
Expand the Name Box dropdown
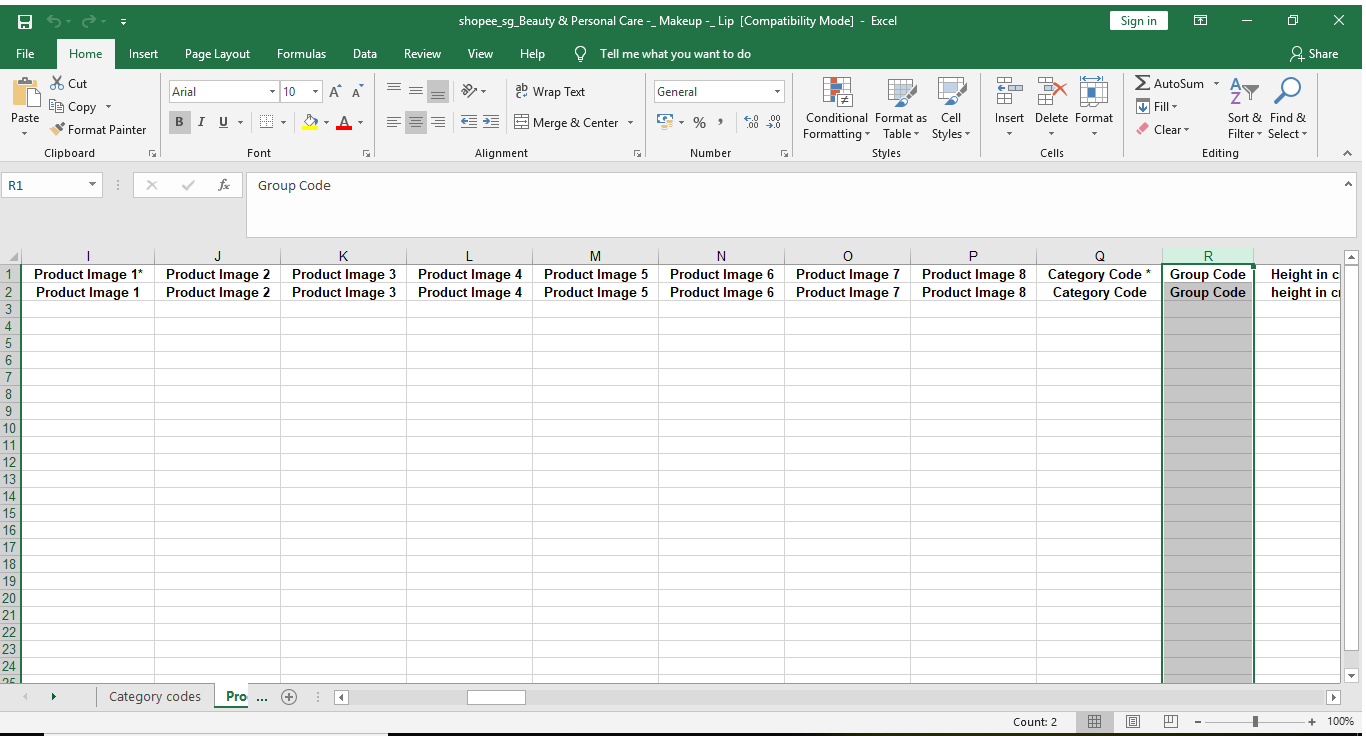93,185
